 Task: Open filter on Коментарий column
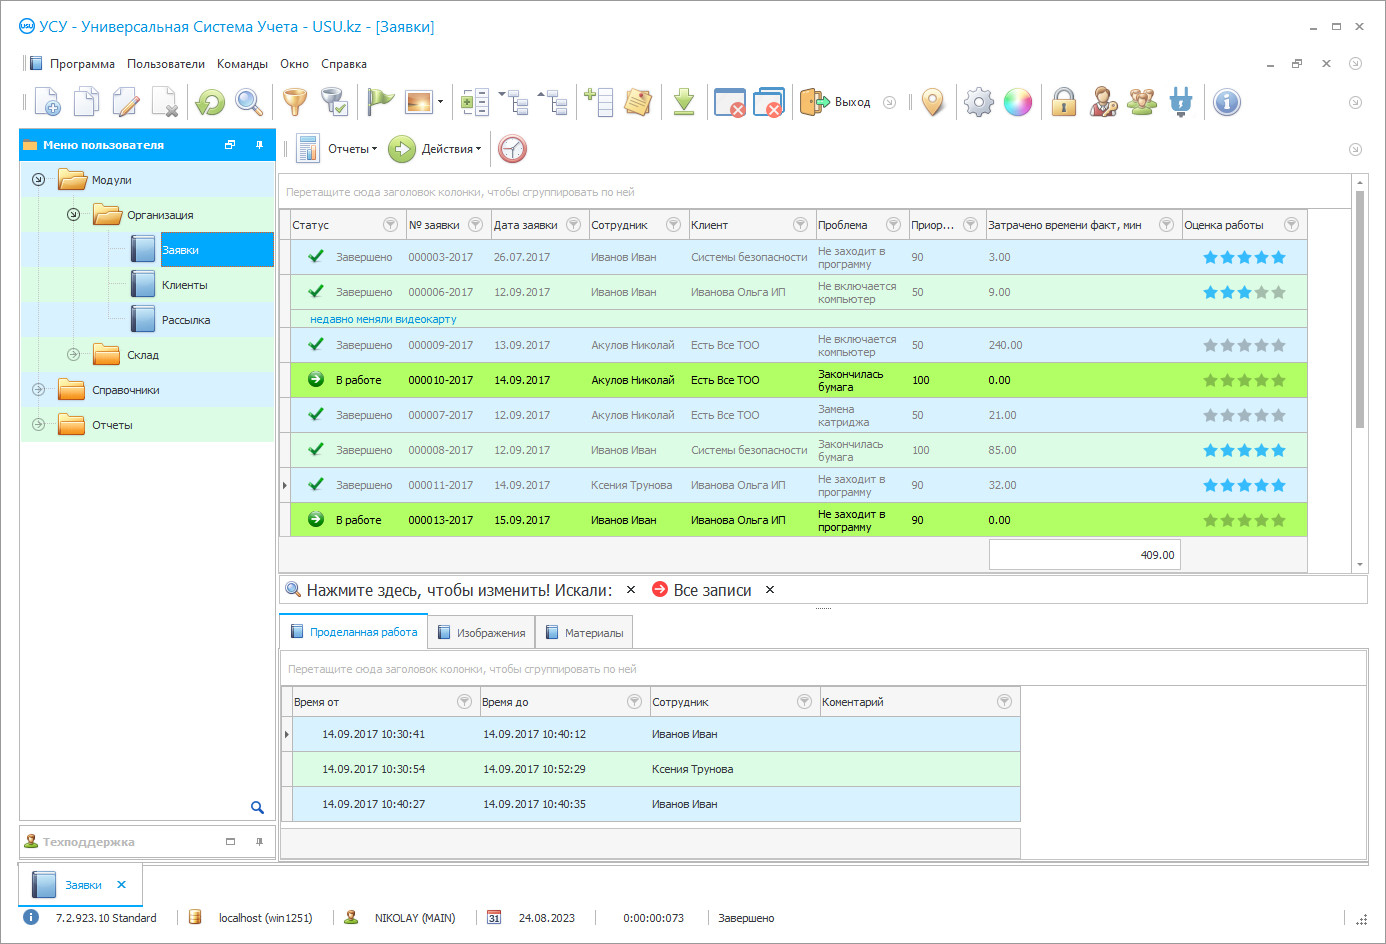pos(1004,702)
